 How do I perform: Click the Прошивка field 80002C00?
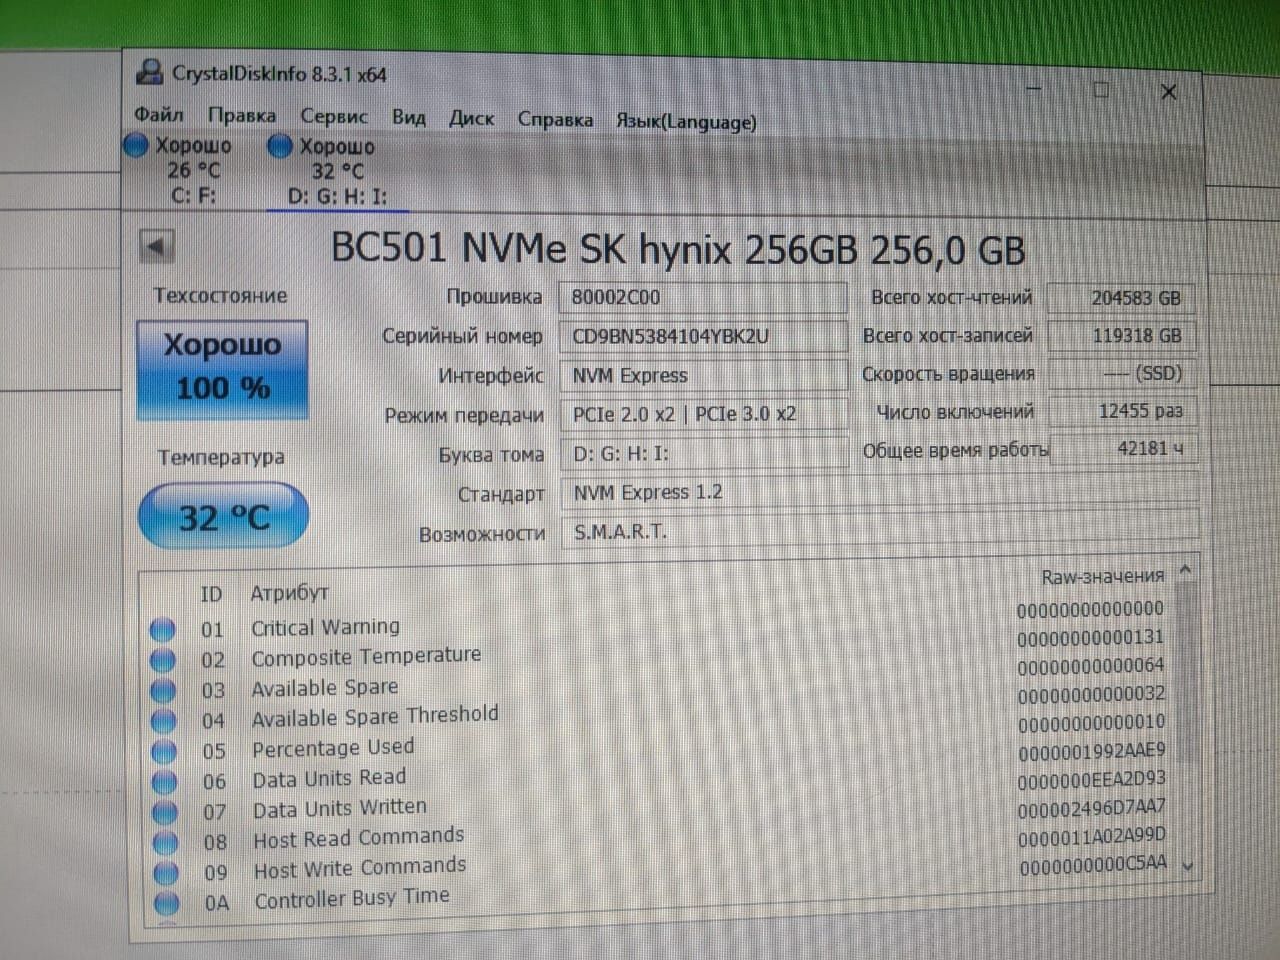pyautogui.click(x=703, y=297)
